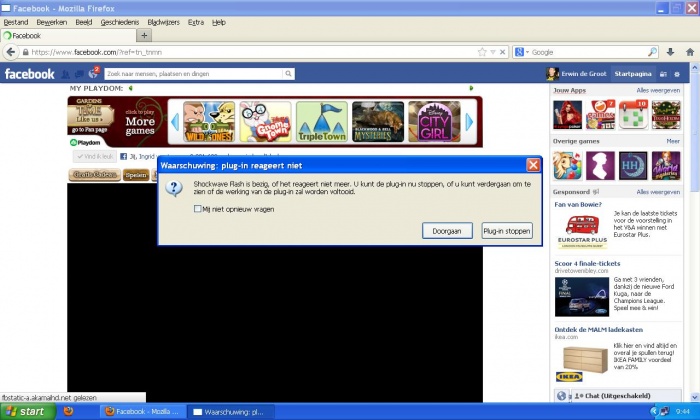Viewport: 700px width, 420px height.
Task: Stop page loading with the X icon
Action: [x=502, y=52]
